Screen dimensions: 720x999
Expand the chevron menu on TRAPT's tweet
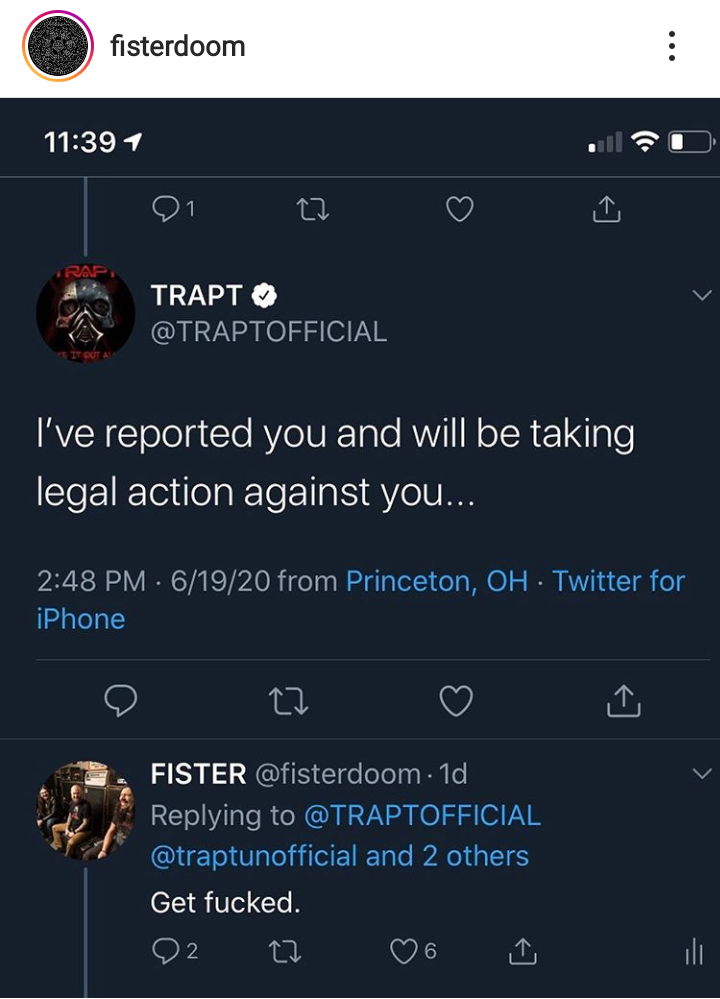[702, 295]
